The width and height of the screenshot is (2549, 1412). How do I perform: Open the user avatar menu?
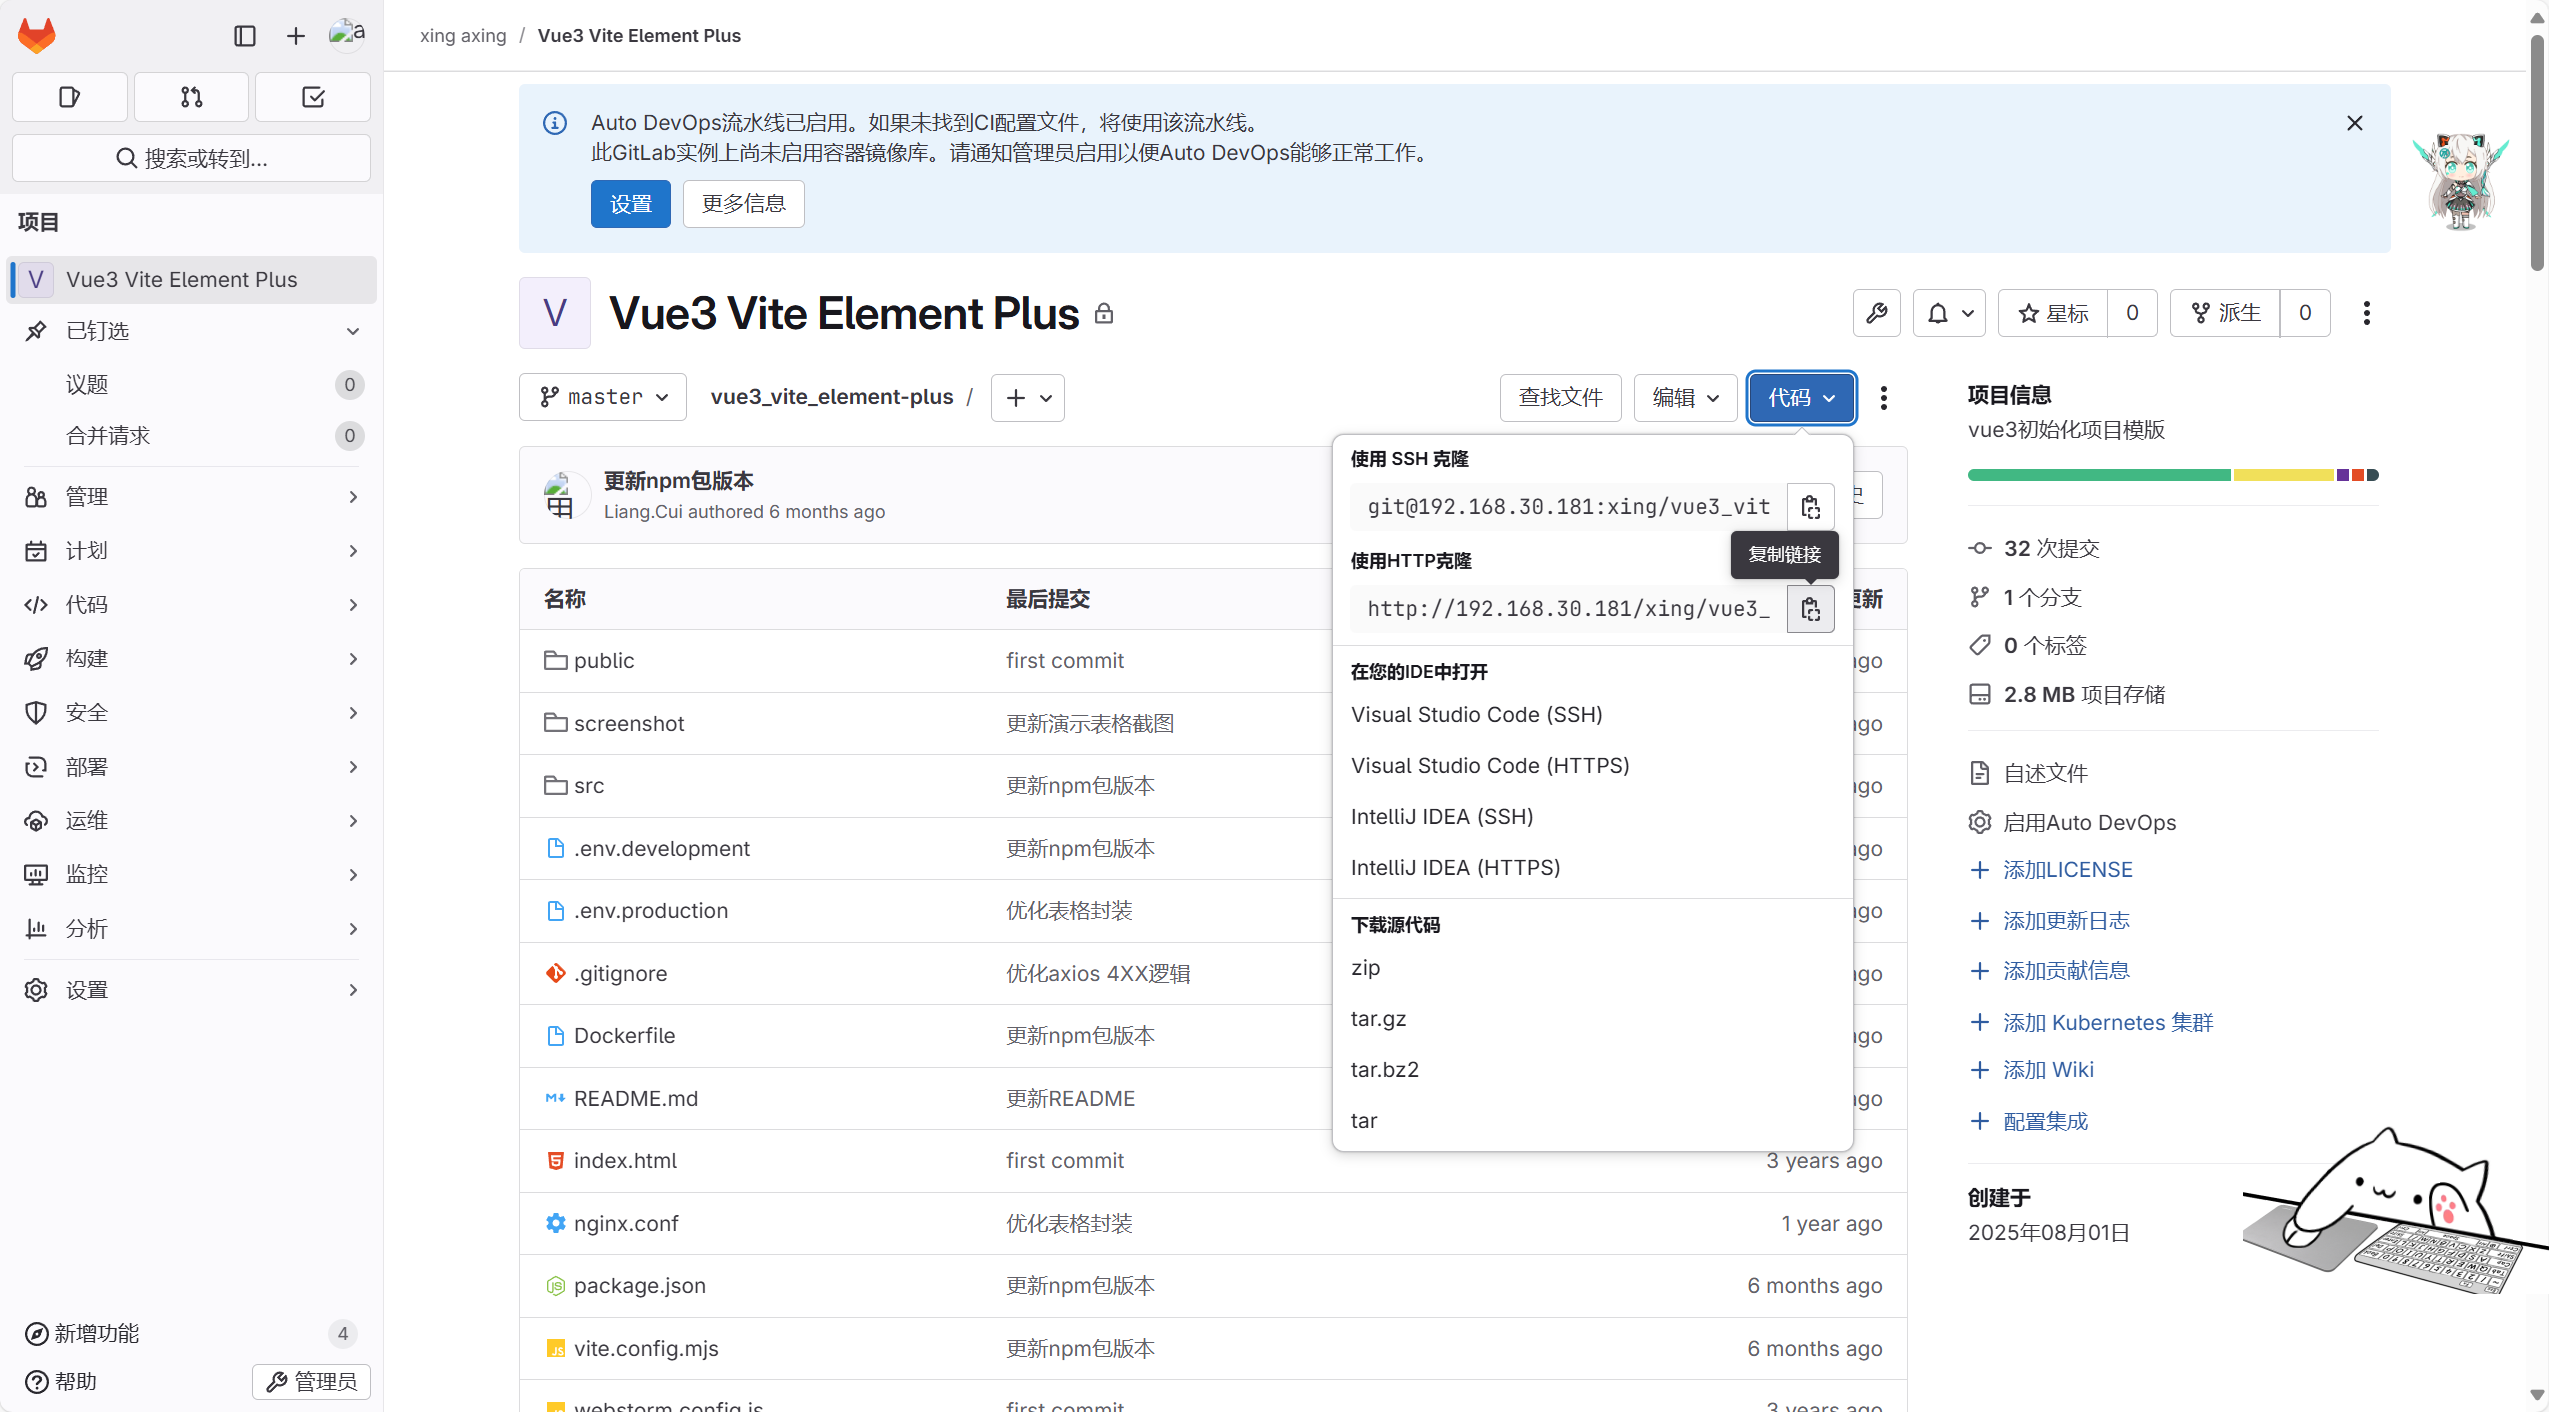coord(347,35)
